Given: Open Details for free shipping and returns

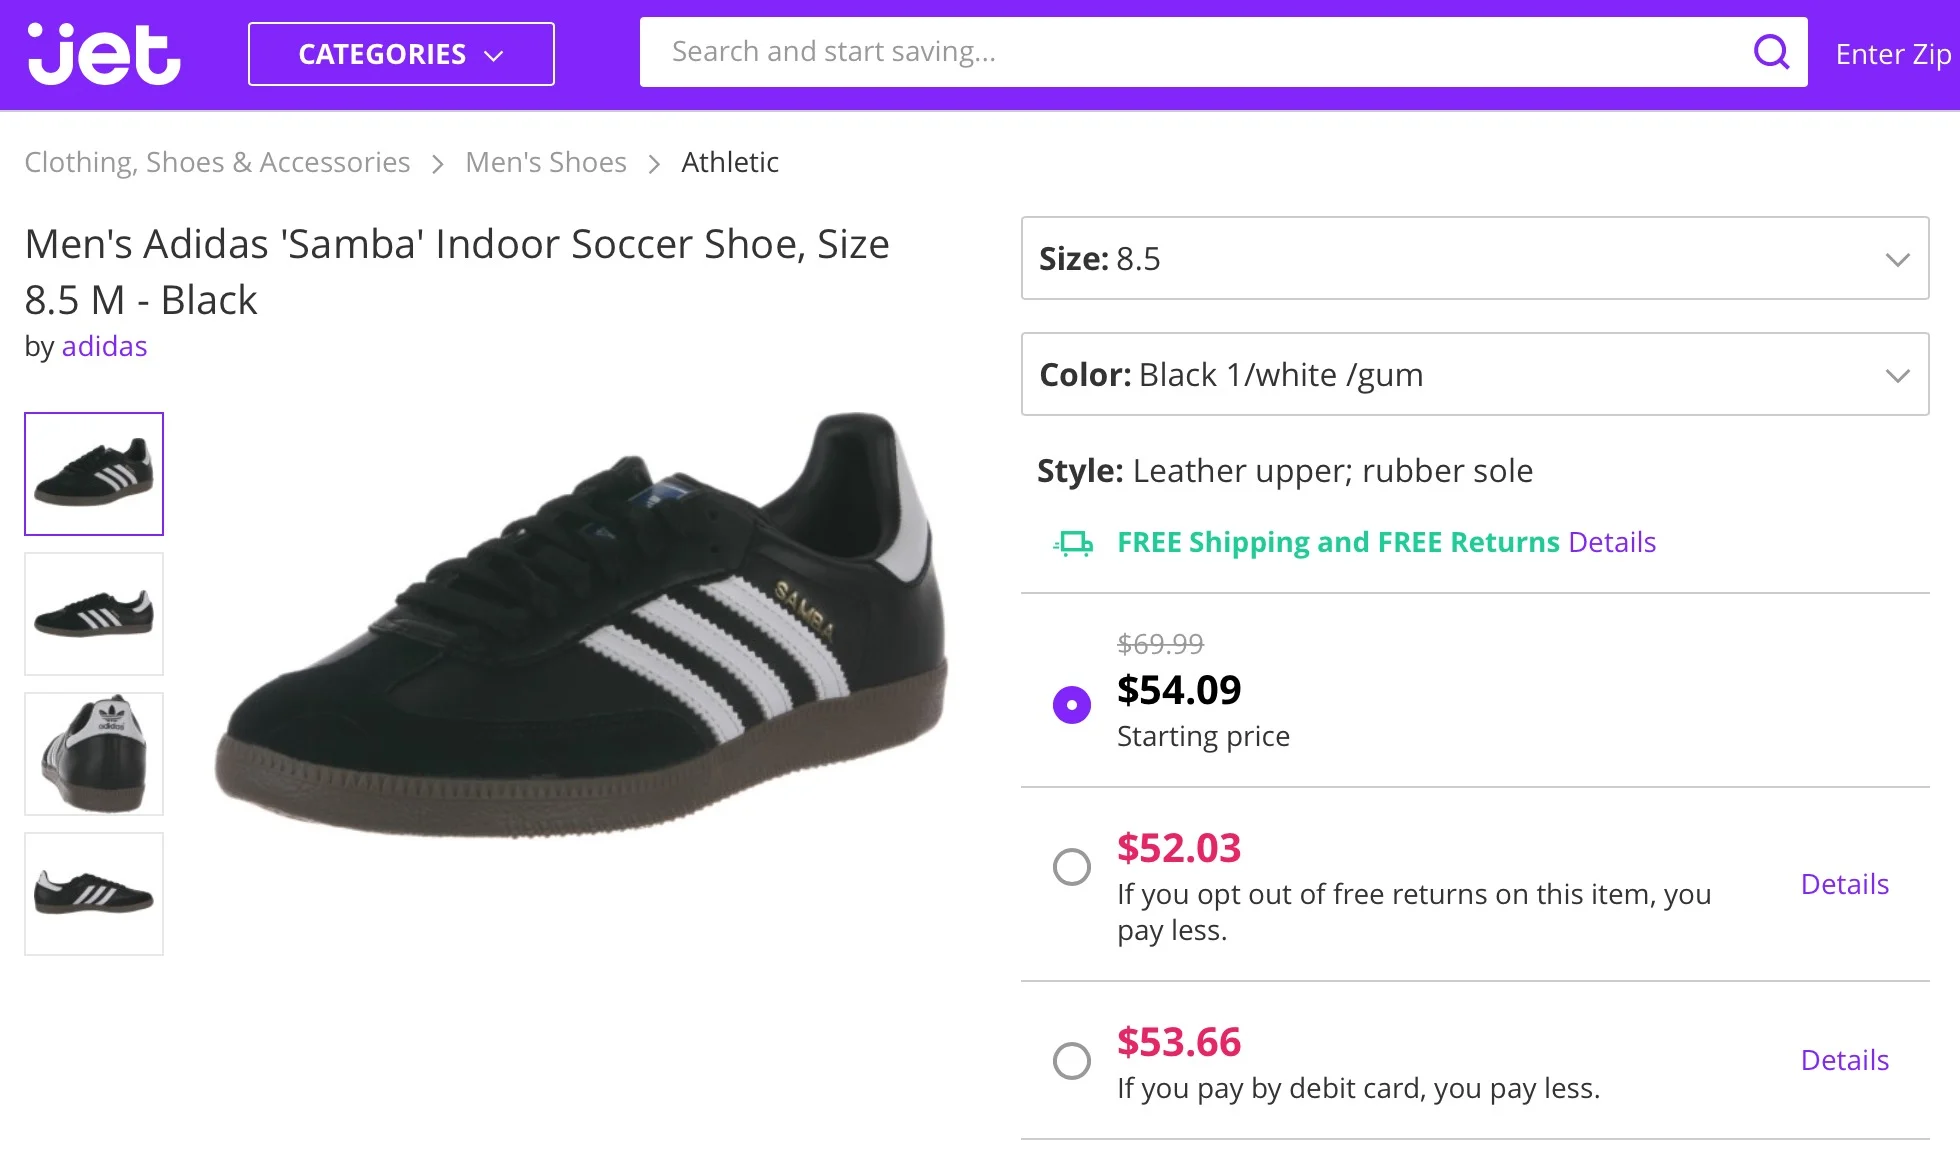Looking at the screenshot, I should [1612, 542].
